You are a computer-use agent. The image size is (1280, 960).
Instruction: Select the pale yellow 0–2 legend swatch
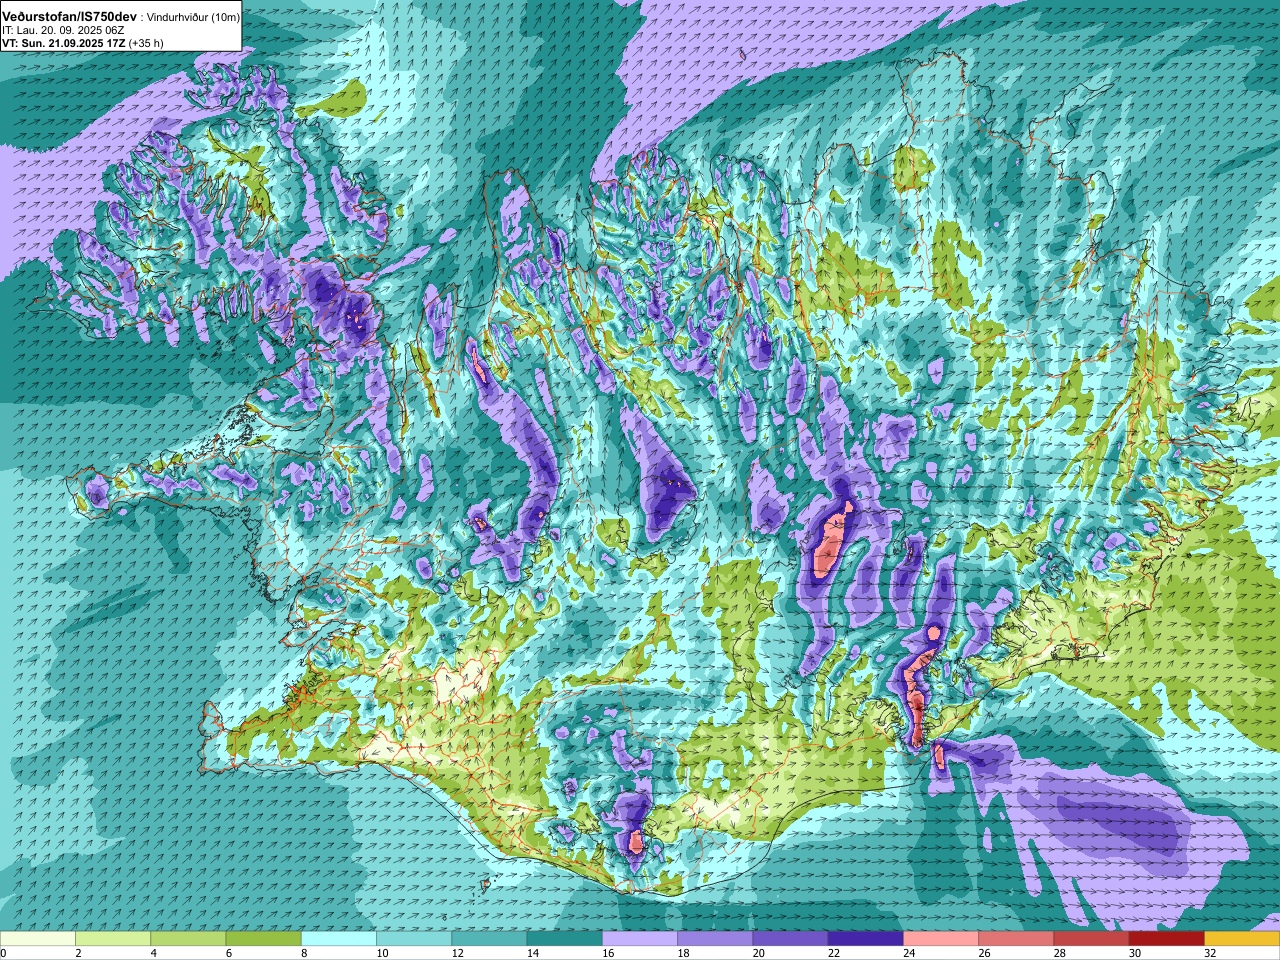[38, 939]
